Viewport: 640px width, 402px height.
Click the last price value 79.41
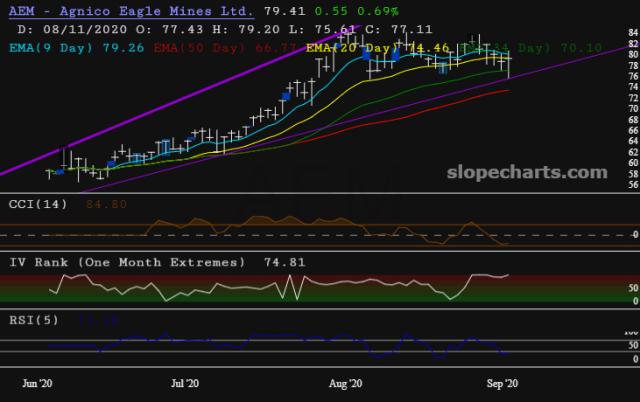[284, 11]
